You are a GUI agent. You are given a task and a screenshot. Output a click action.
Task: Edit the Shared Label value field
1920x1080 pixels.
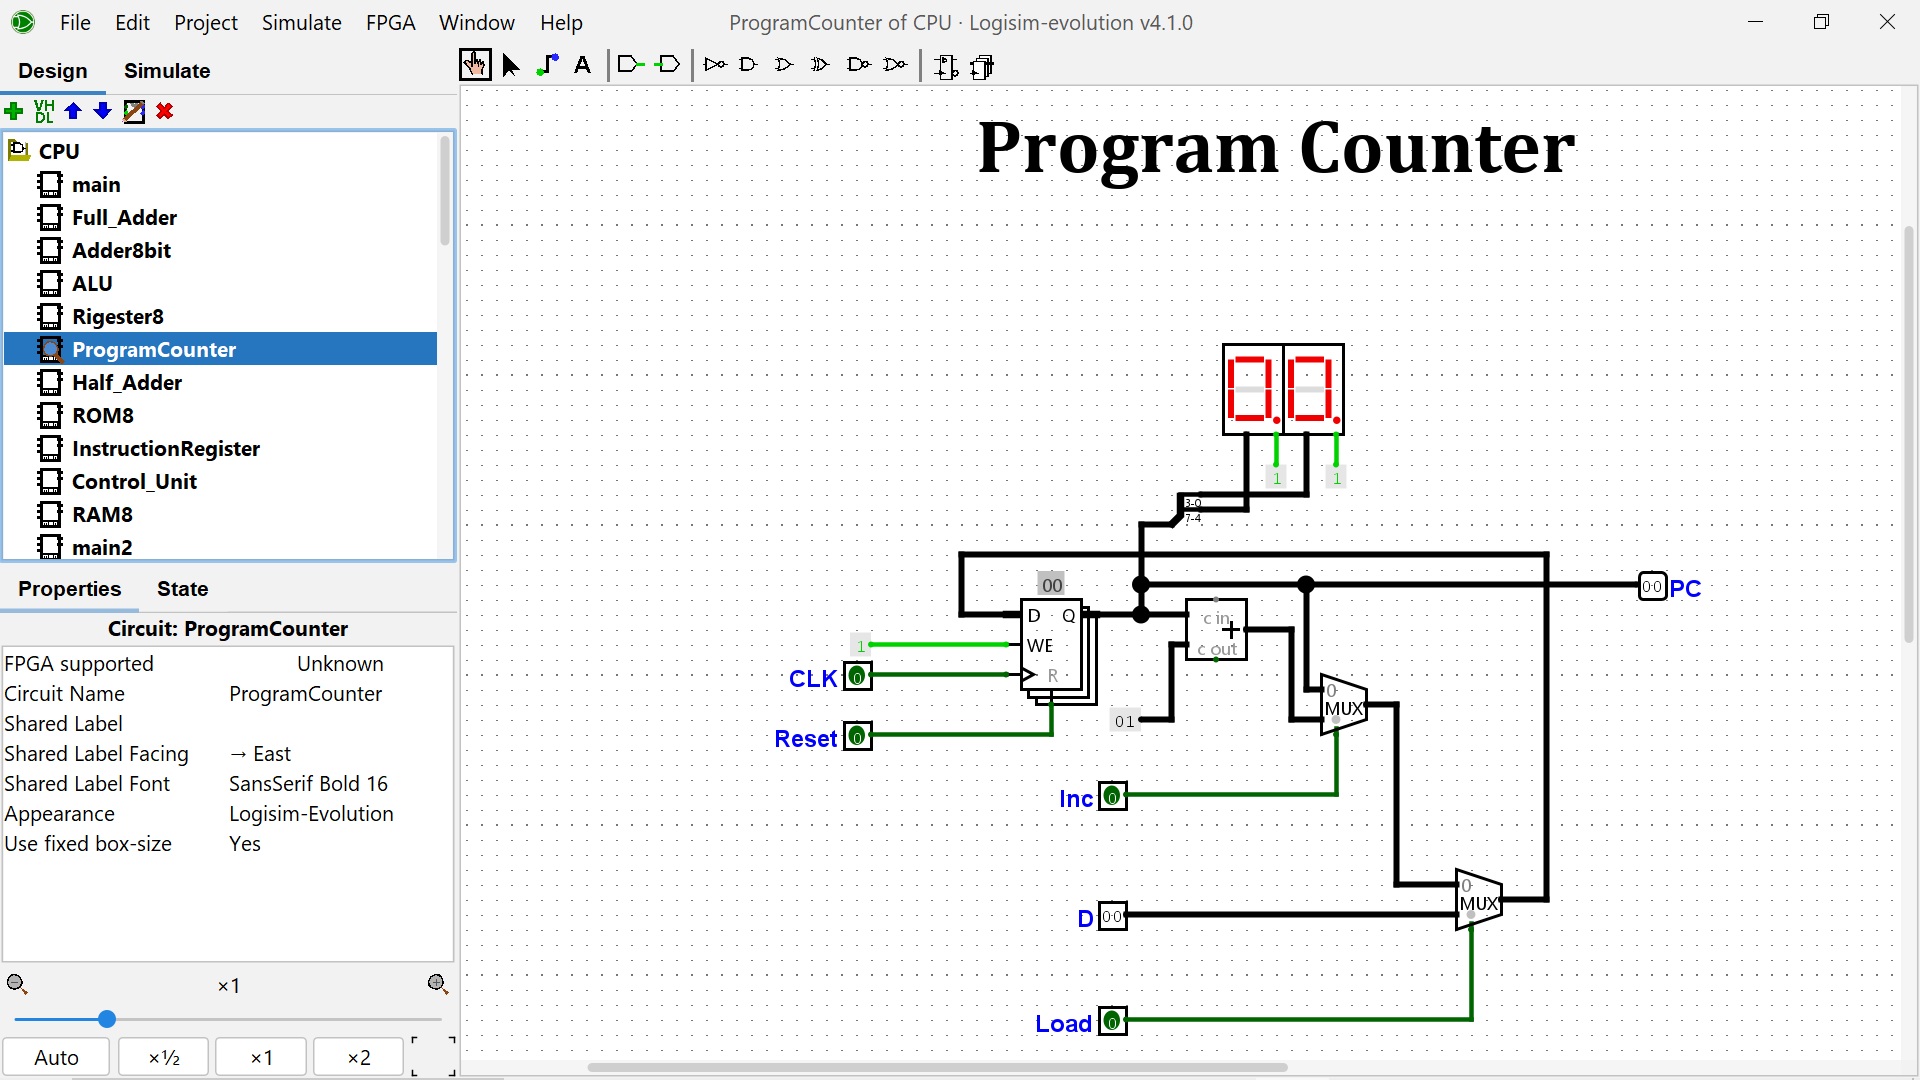pos(340,724)
